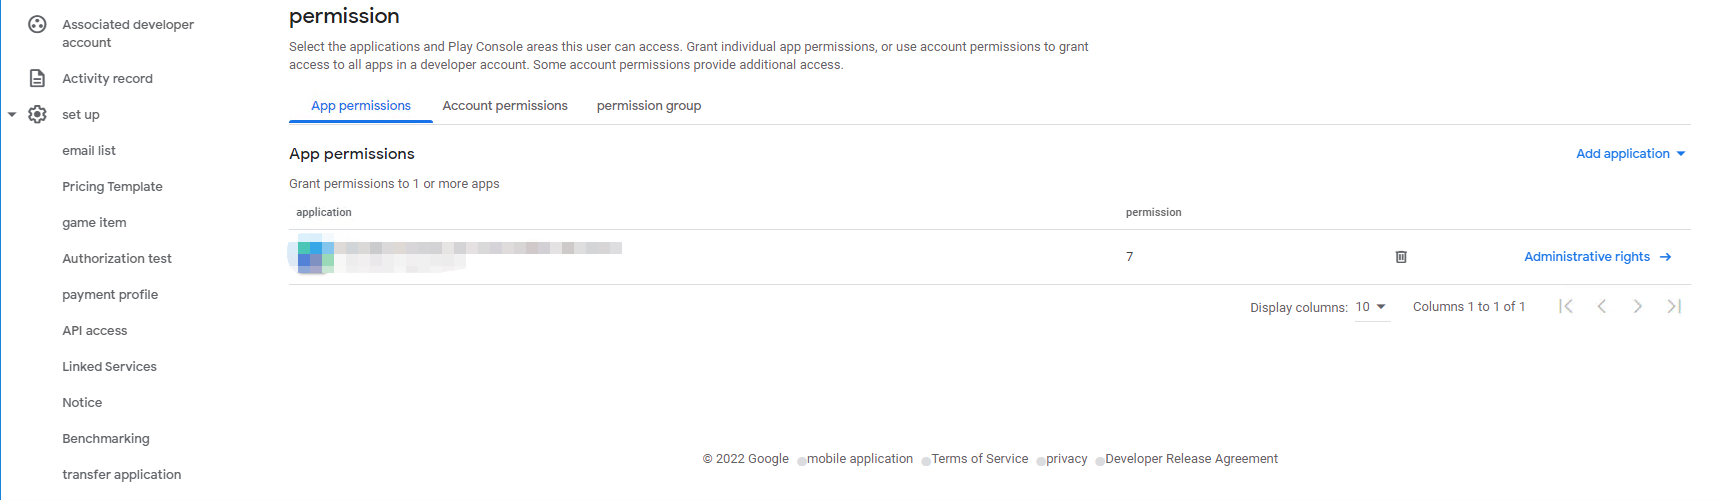Go to previous page arrow
Image resolution: width=1719 pixels, height=500 pixels.
click(x=1602, y=306)
